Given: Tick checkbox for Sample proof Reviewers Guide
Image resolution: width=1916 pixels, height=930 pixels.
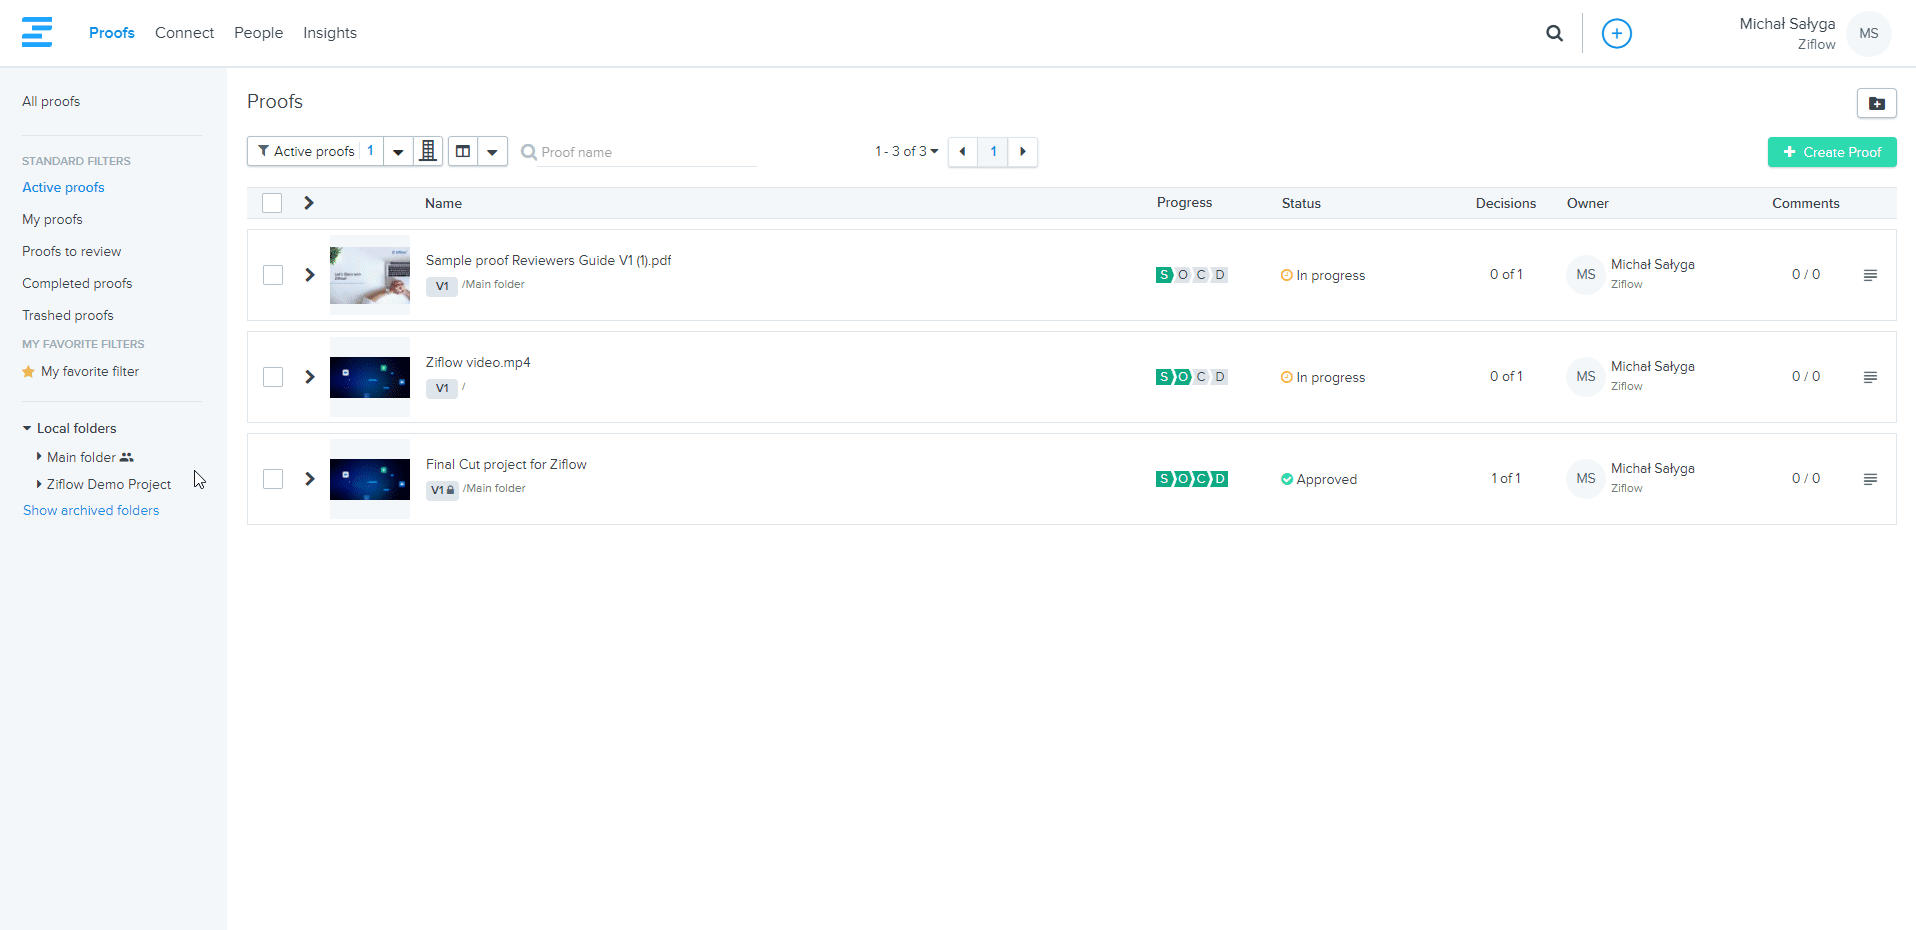Looking at the screenshot, I should click(x=273, y=275).
